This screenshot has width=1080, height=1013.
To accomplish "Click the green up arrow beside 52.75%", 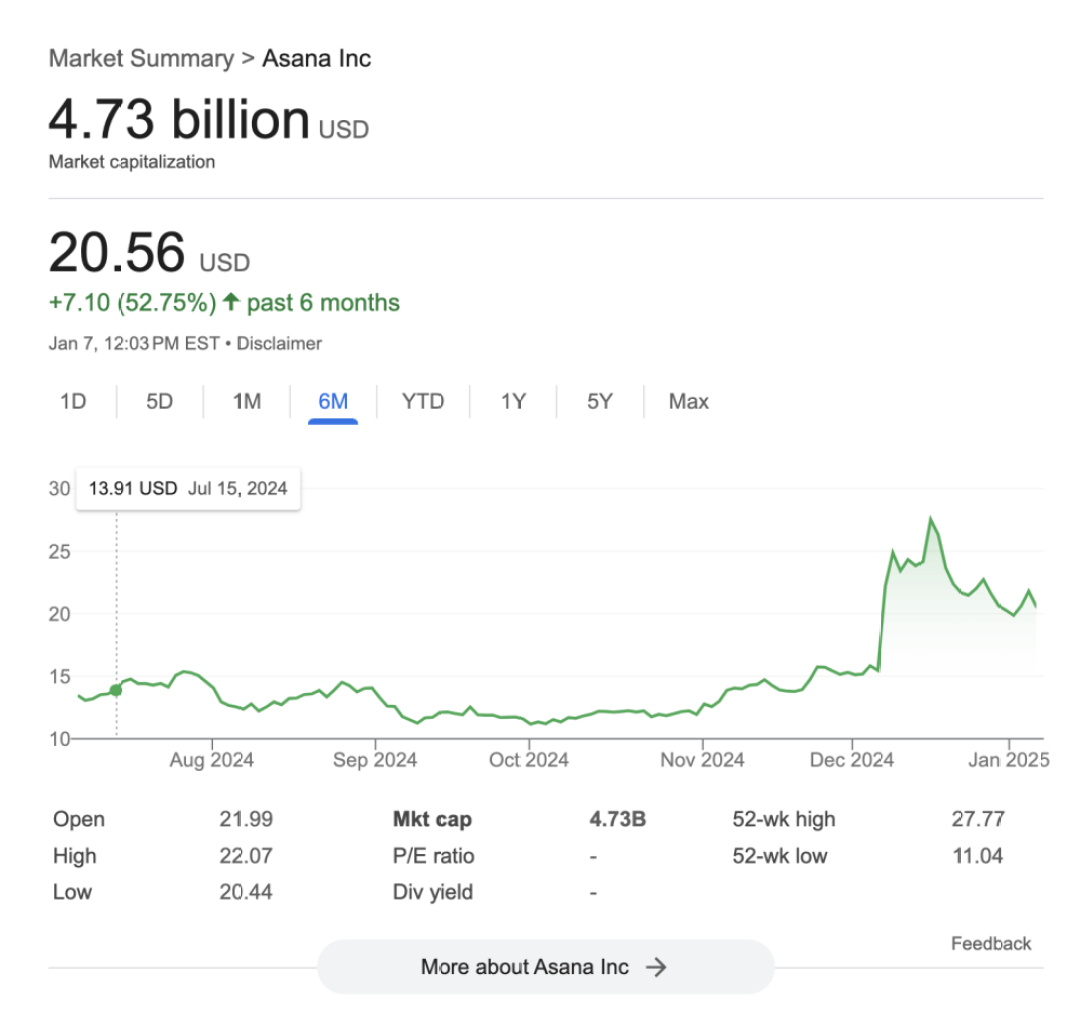I will click(x=231, y=302).
